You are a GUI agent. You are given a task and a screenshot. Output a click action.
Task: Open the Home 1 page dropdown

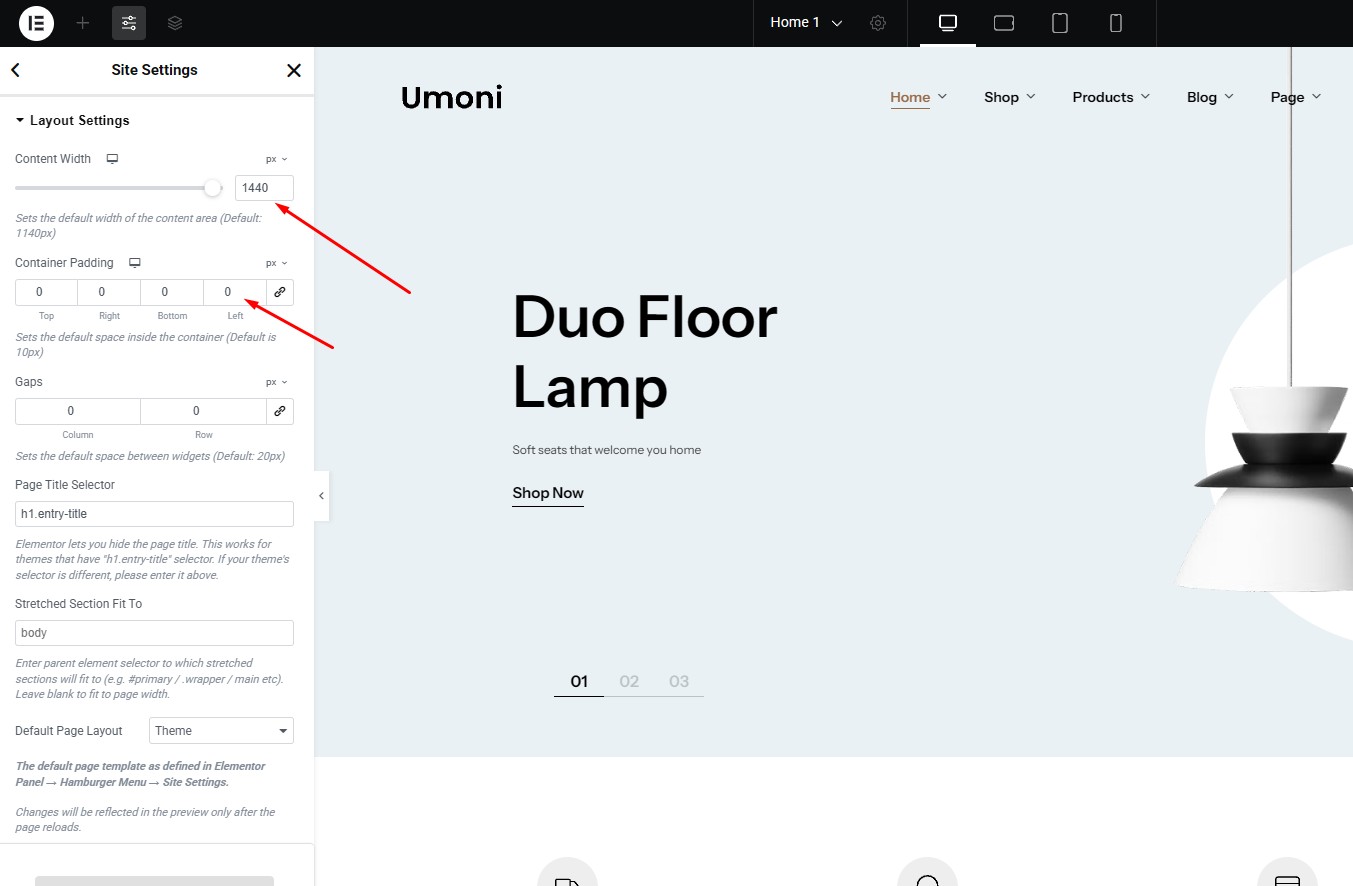pyautogui.click(x=806, y=23)
